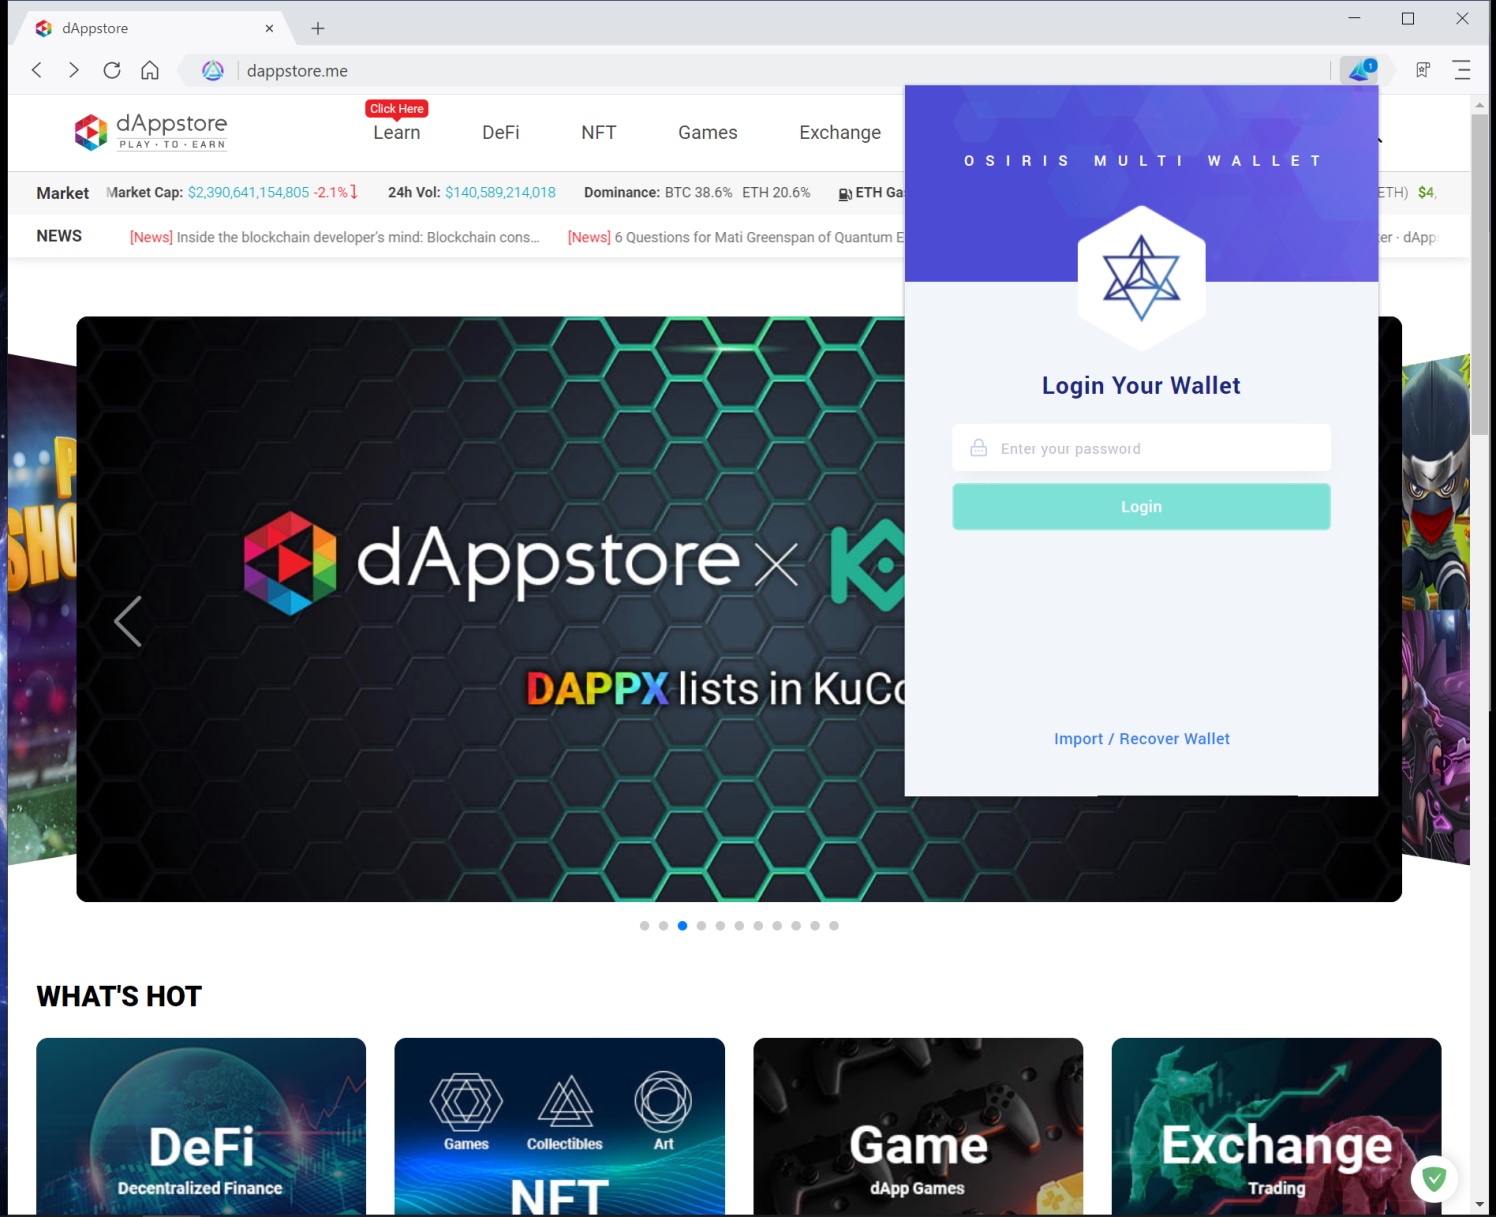Viewport: 1496px width, 1217px height.
Task: Go forward in browser history
Action: pyautogui.click(x=74, y=70)
